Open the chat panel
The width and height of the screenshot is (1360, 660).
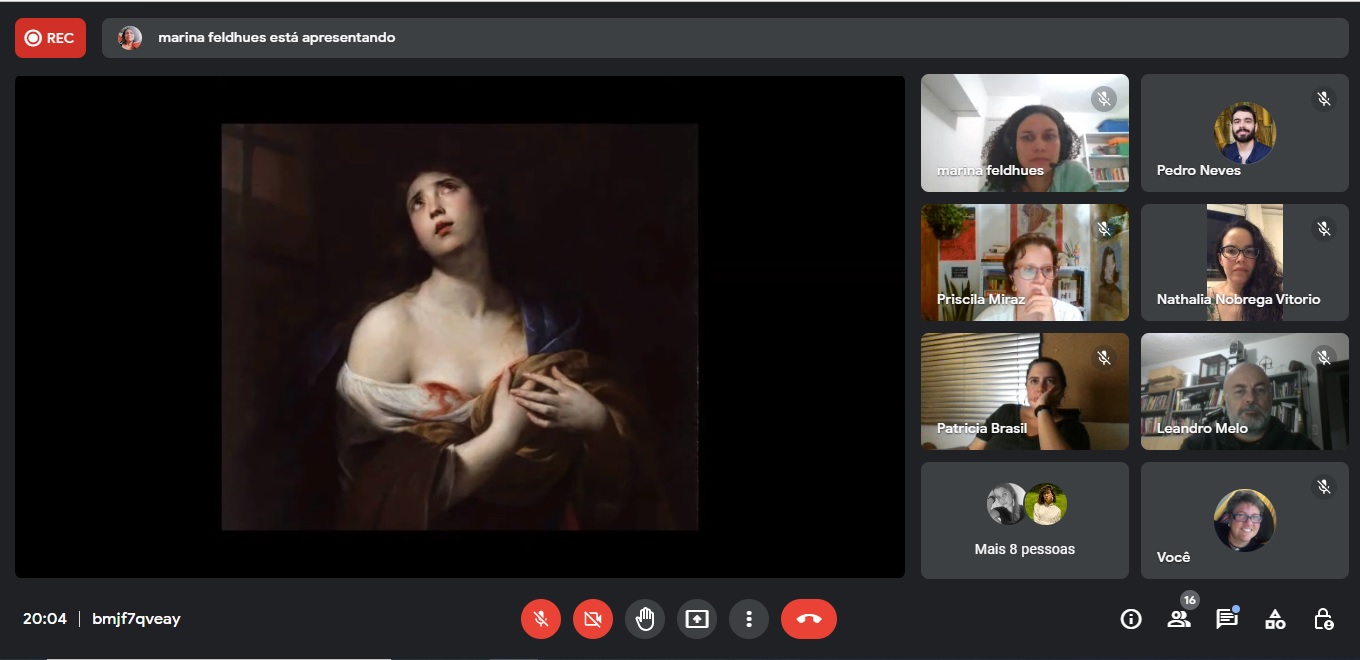coord(1227,618)
